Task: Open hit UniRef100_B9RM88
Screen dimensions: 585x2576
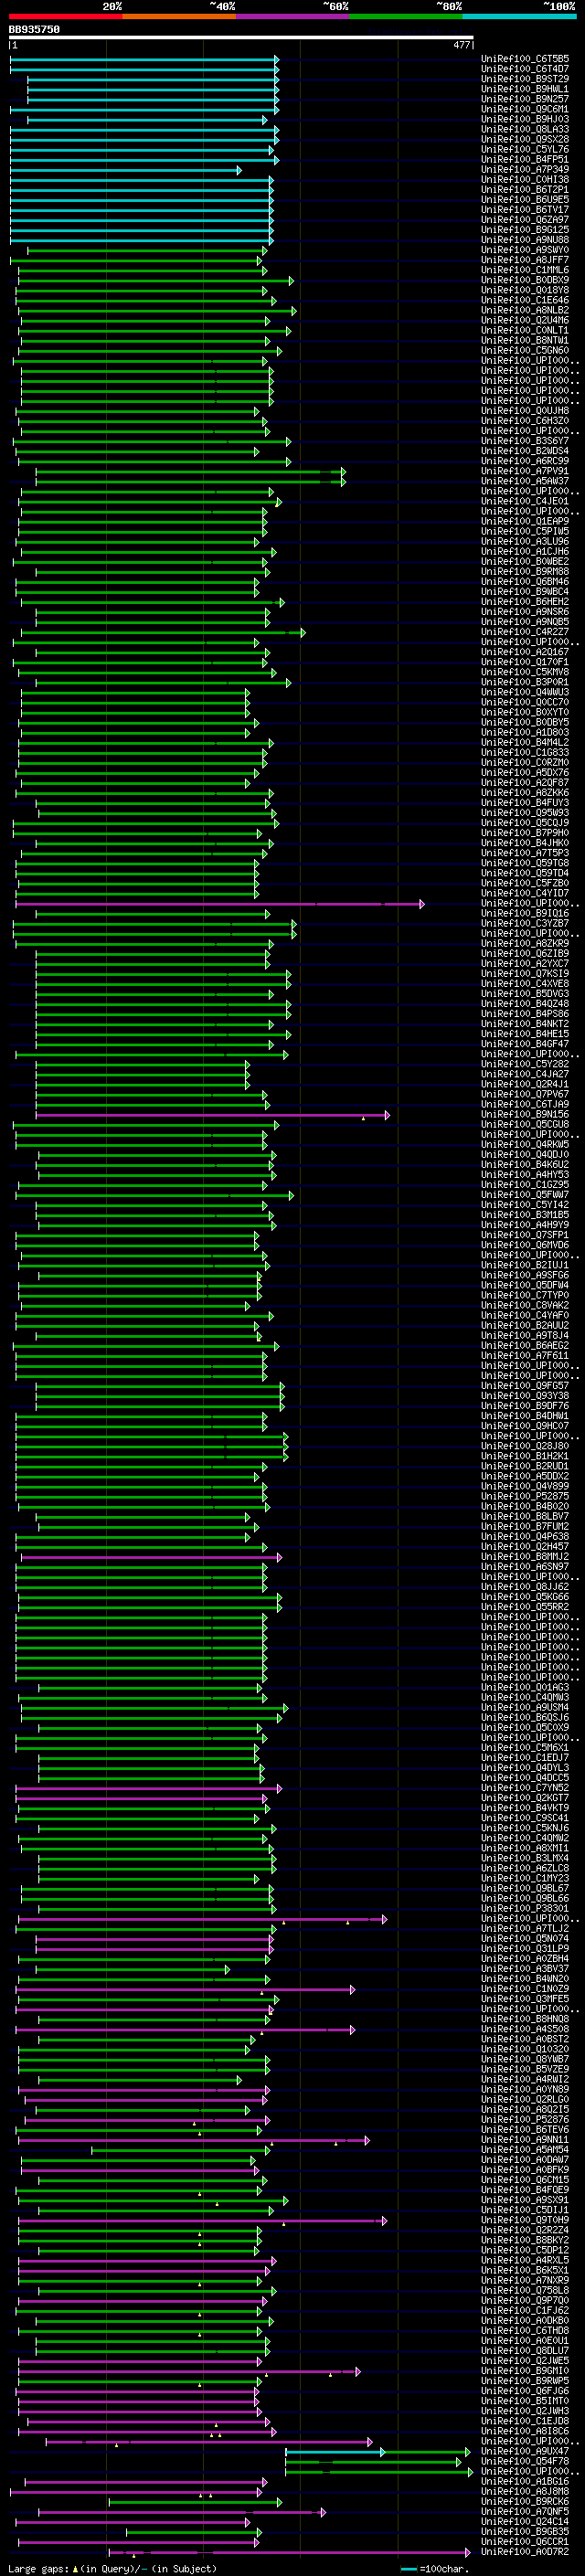Action: (525, 572)
